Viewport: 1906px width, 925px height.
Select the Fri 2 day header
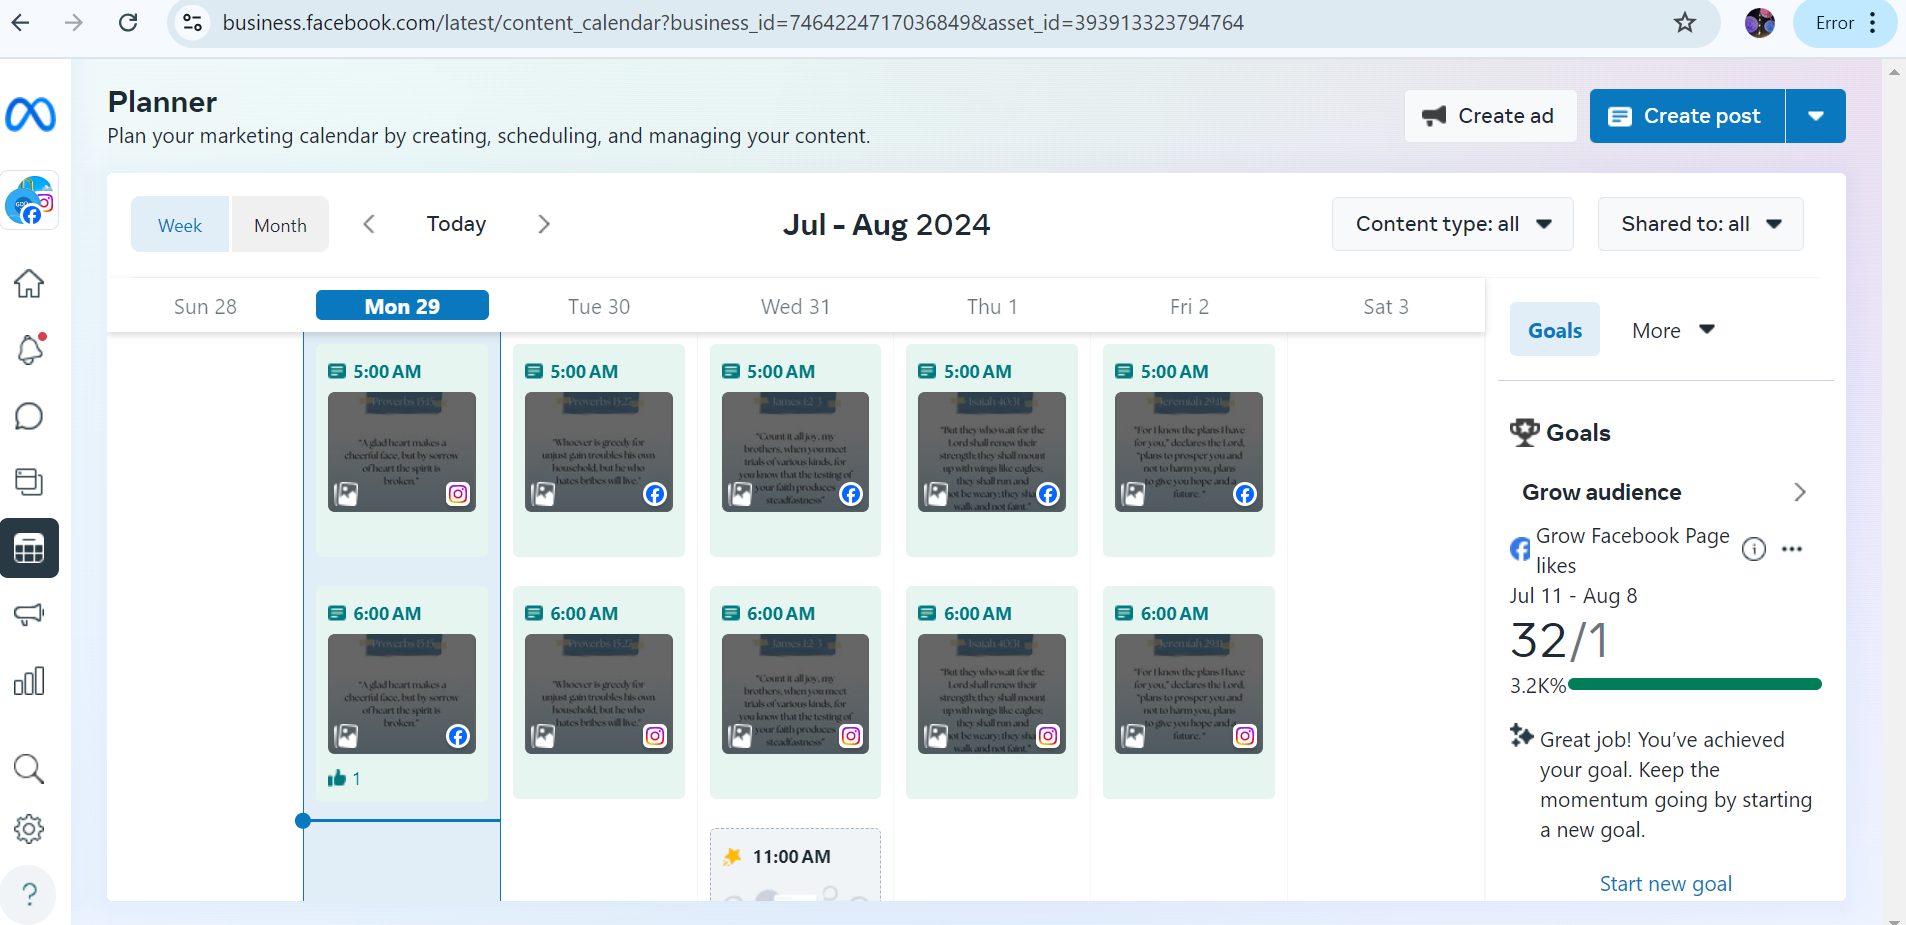pyautogui.click(x=1189, y=306)
